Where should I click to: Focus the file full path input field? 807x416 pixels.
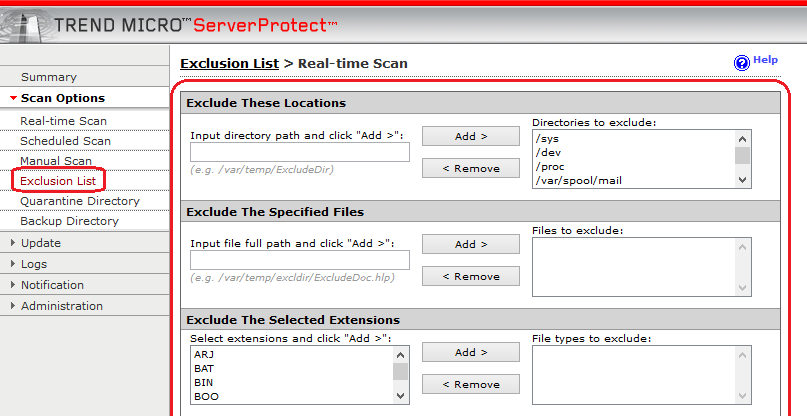300,261
